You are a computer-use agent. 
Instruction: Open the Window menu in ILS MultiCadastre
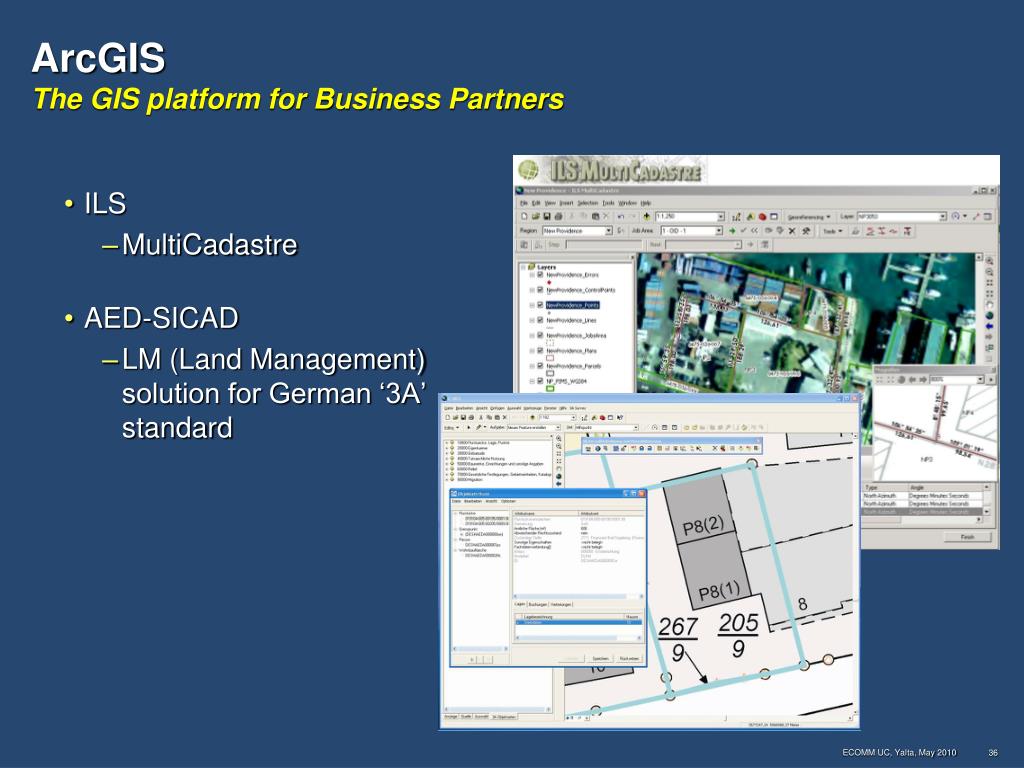pos(628,203)
